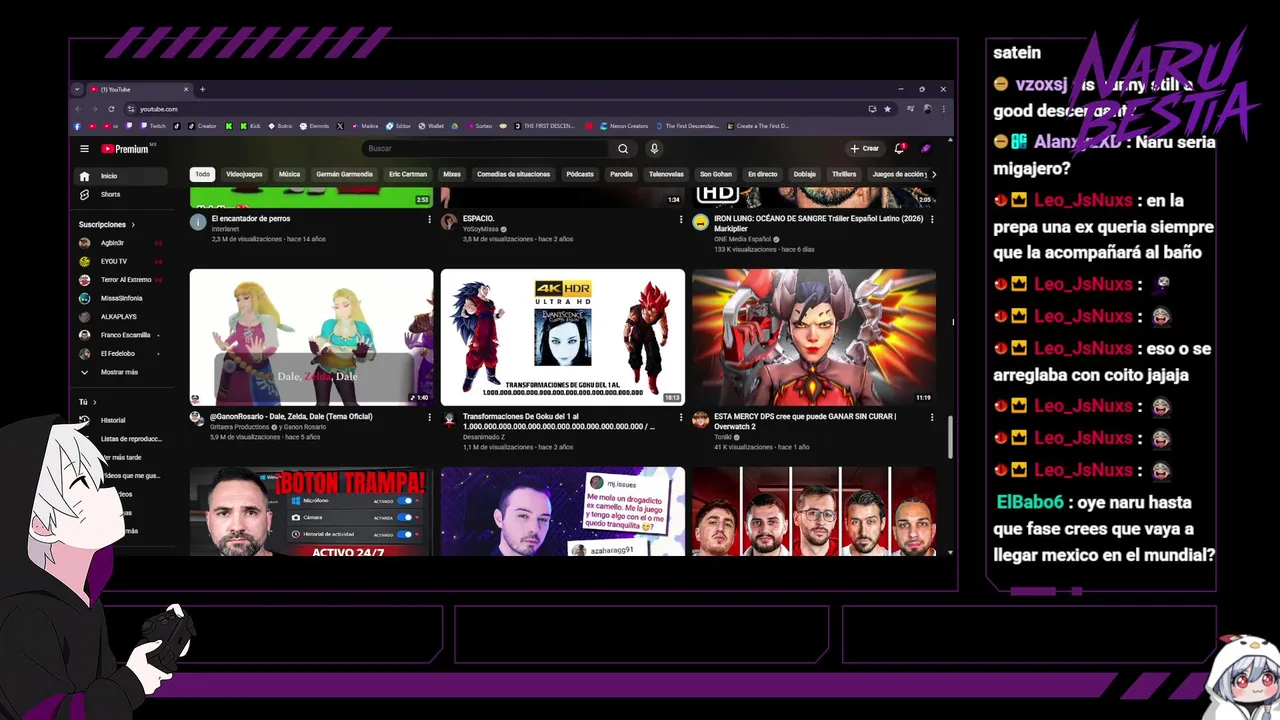Viewport: 1280px width, 720px height.
Task: Open options menu for Dale, Zelda, Dale video
Action: coord(430,417)
